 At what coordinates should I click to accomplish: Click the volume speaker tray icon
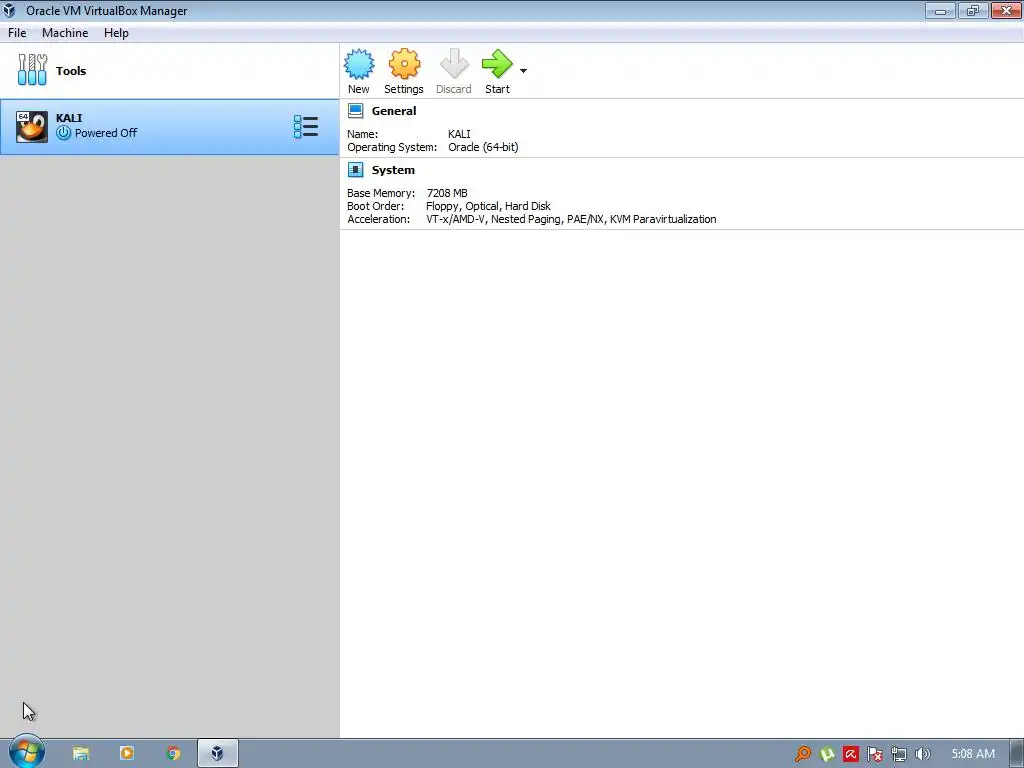click(x=922, y=754)
